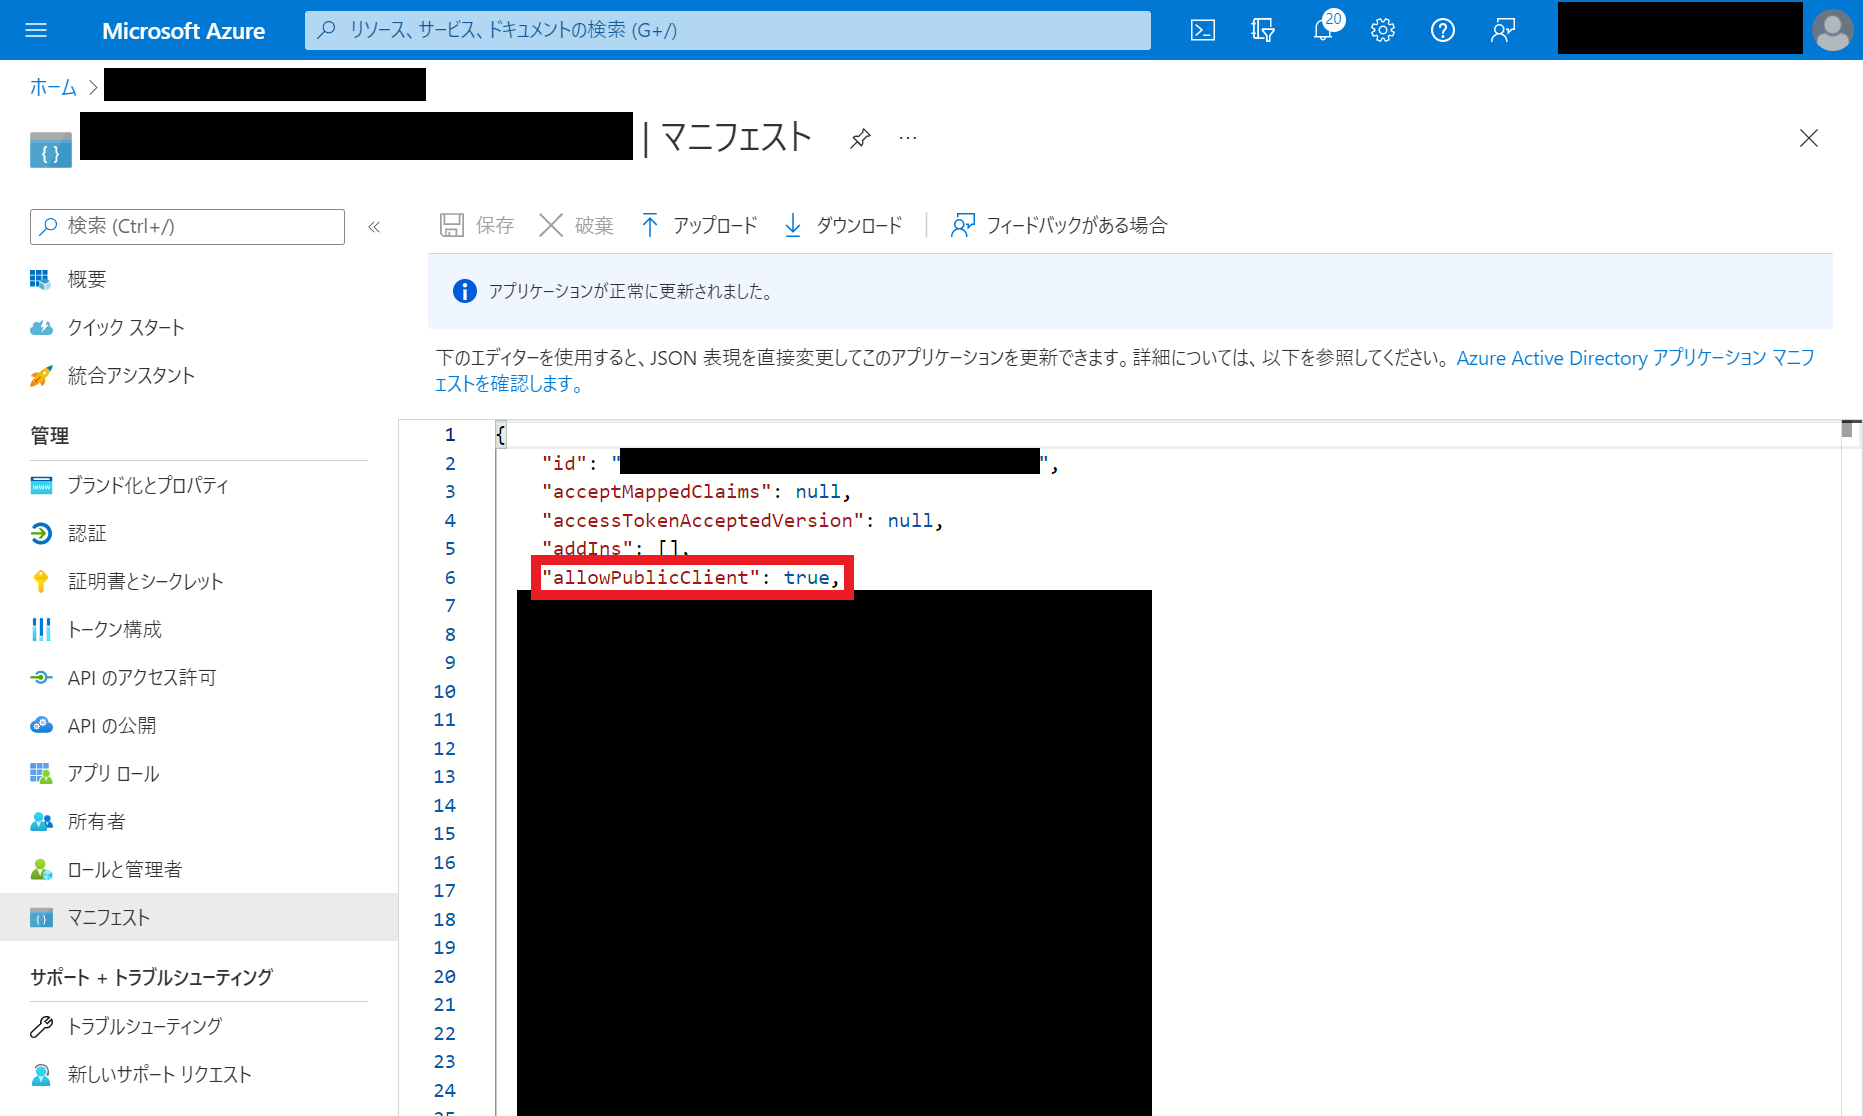This screenshot has width=1863, height=1116.
Task: Pin the manifest page
Action: pyautogui.click(x=860, y=138)
